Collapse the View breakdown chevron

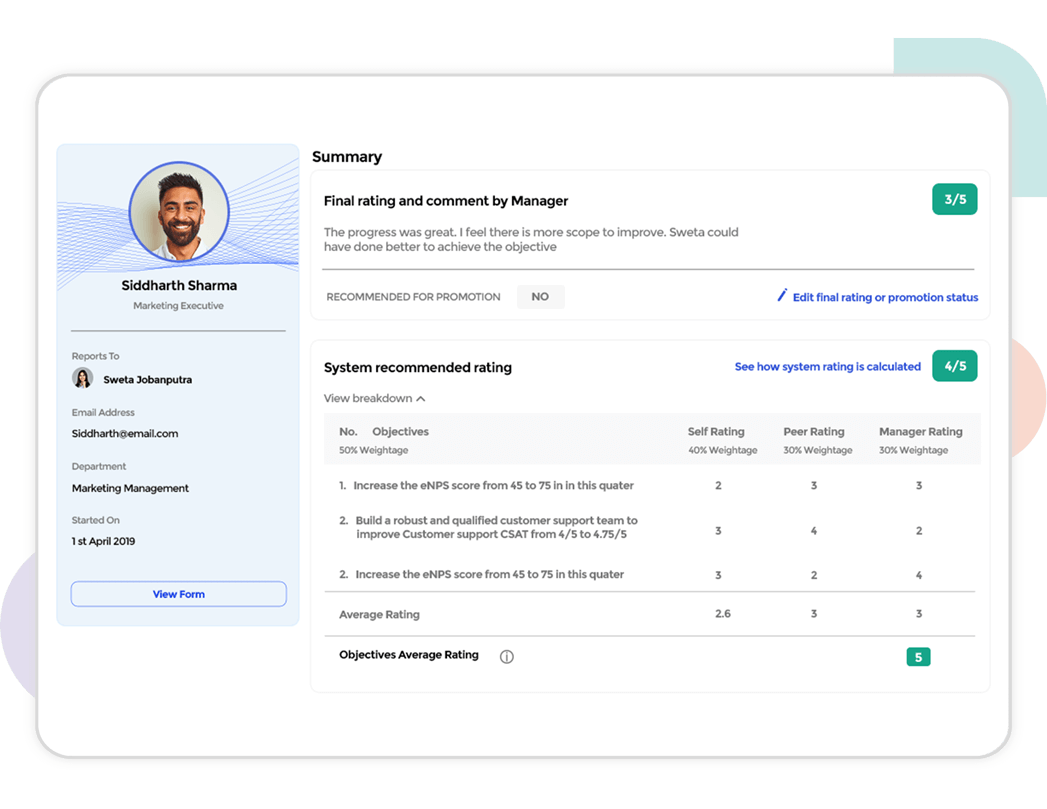[x=421, y=398]
